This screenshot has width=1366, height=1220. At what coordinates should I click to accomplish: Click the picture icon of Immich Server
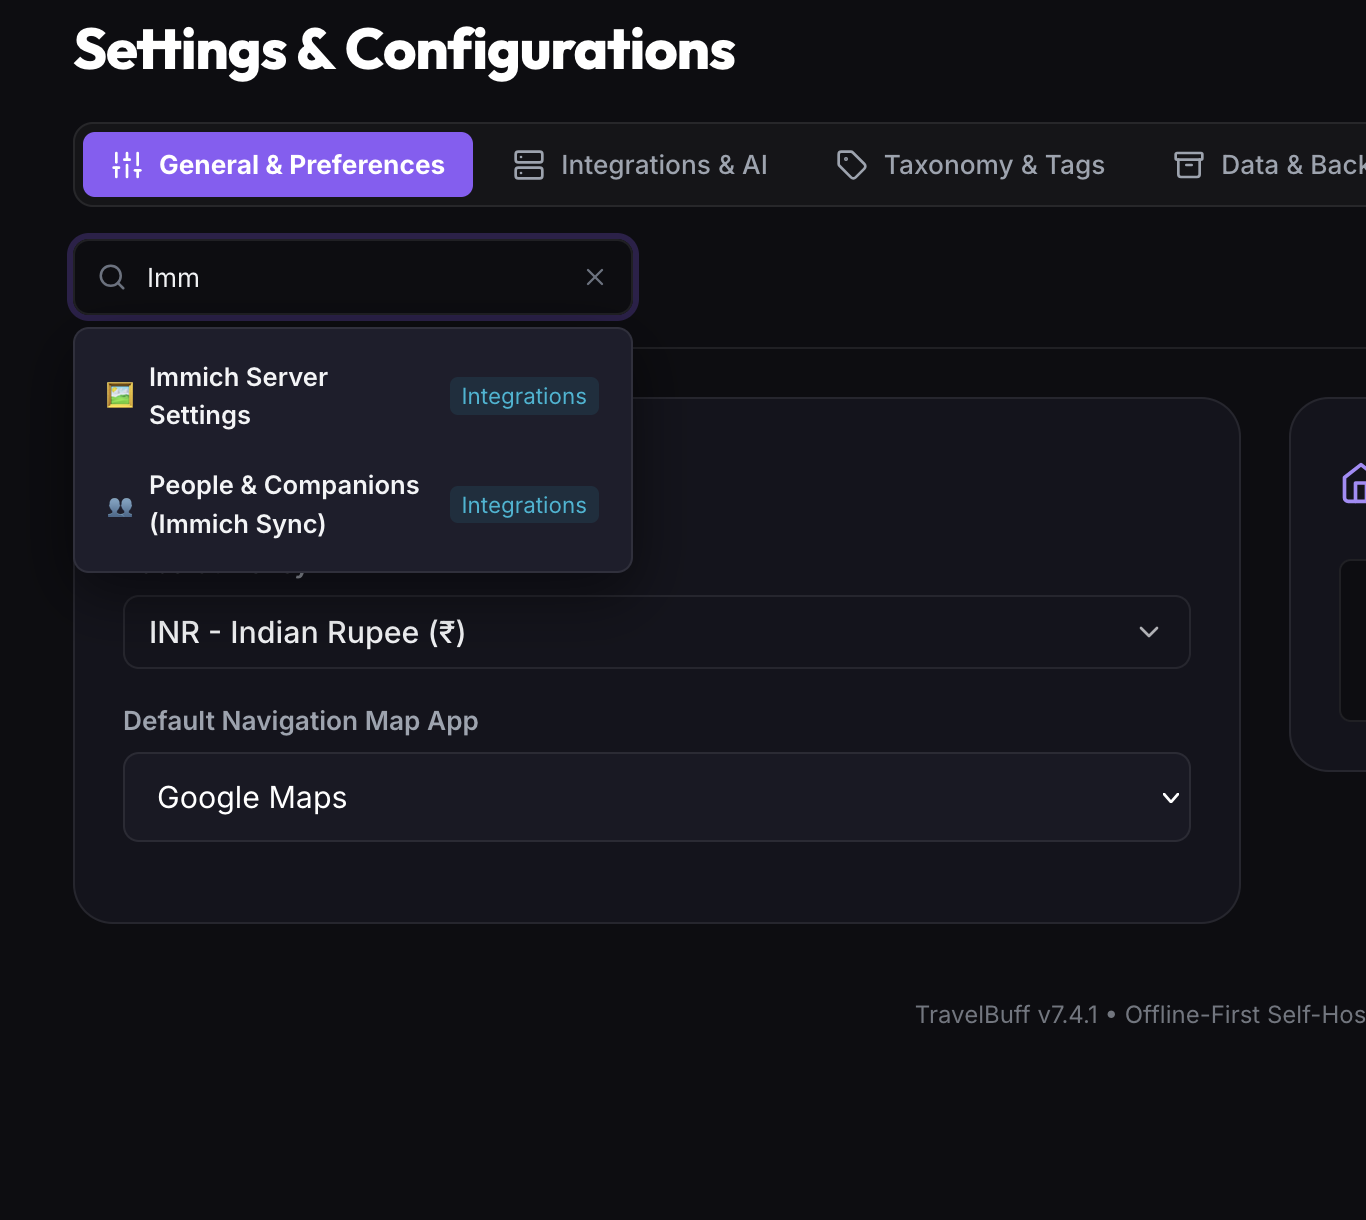[120, 395]
